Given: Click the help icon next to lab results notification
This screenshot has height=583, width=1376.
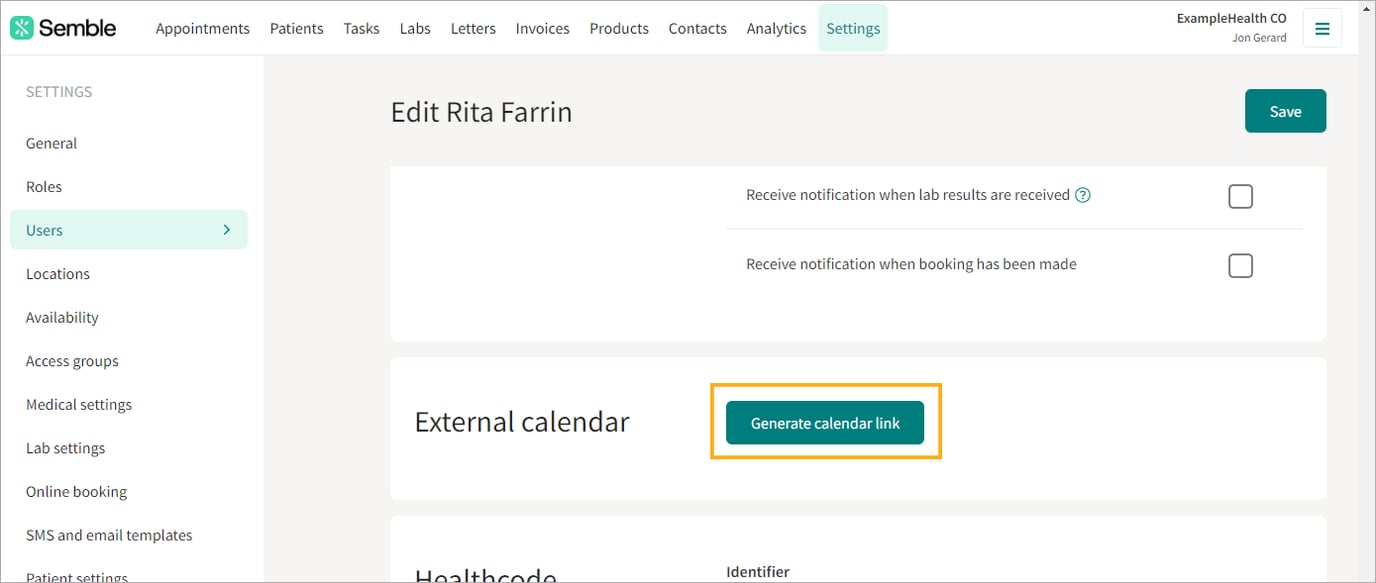Looking at the screenshot, I should (1082, 195).
